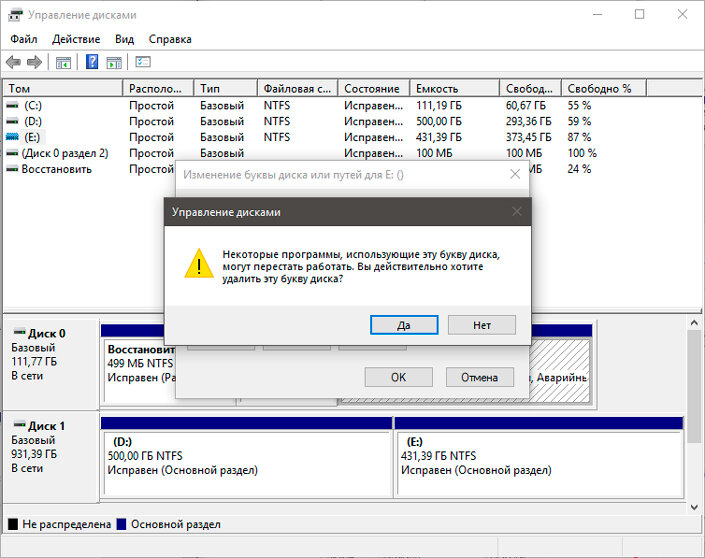
Task: Confirm with the Да button
Action: tap(404, 325)
